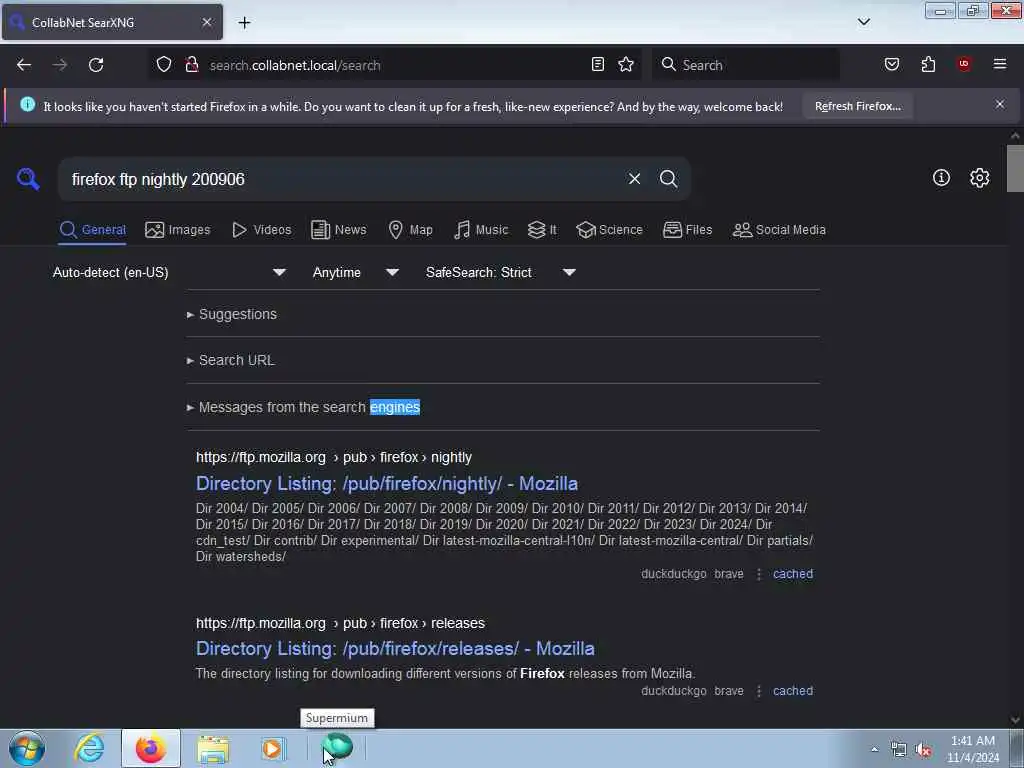The image size is (1024, 768).
Task: Open cached link for releases result
Action: pyautogui.click(x=793, y=690)
